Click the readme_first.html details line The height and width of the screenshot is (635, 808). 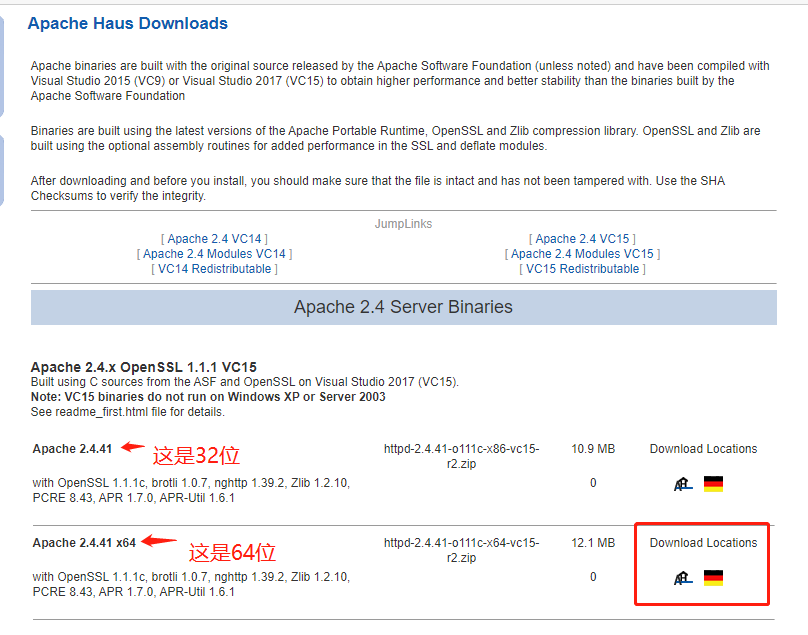point(128,412)
